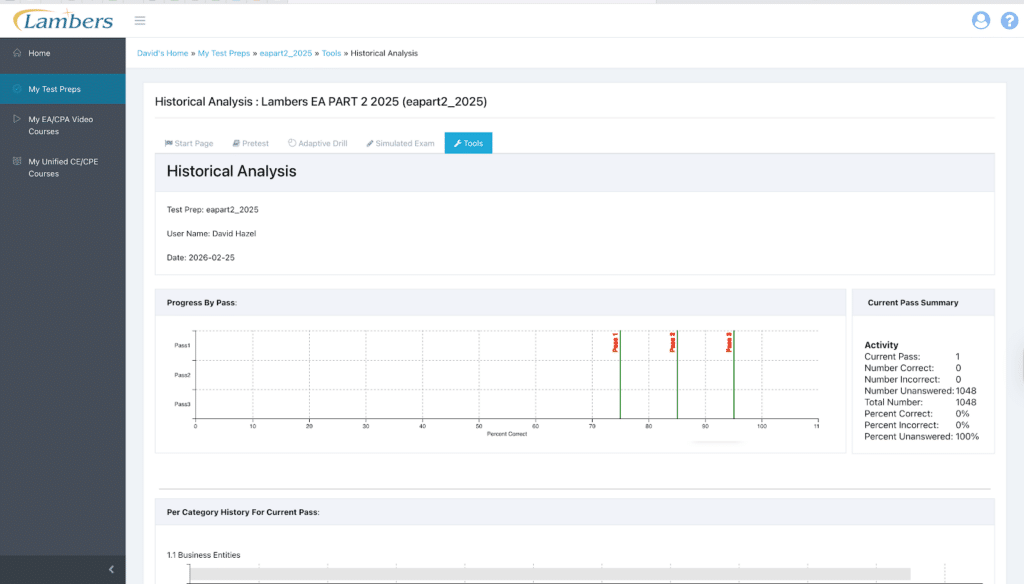The height and width of the screenshot is (584, 1024).
Task: Select the active Tools tab
Action: (468, 143)
